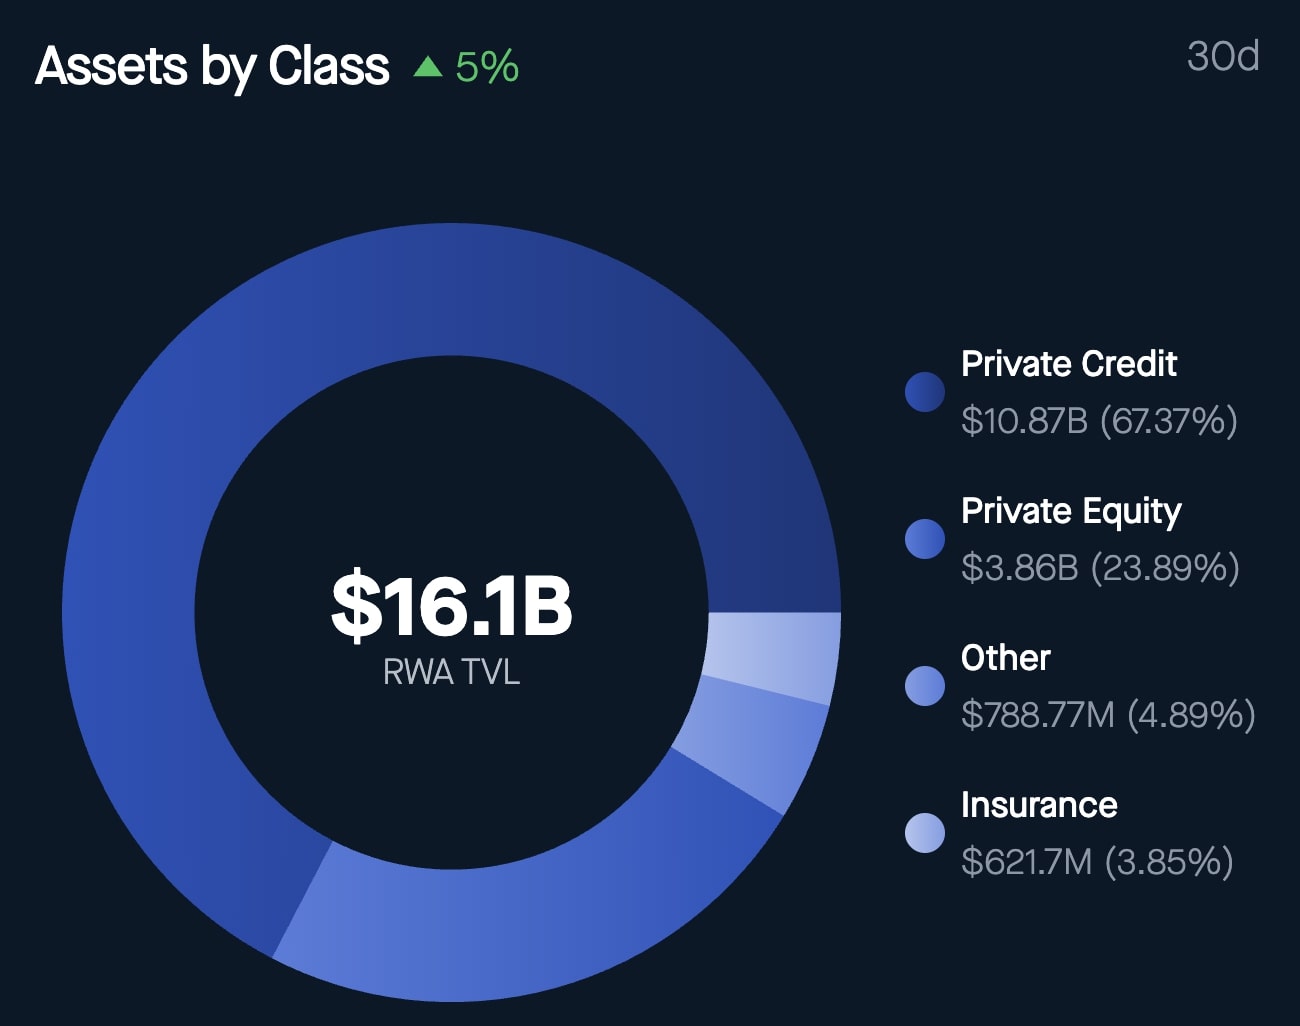Screen dimensions: 1300x1026
Task: Click the Other legend color dot
Action: pyautogui.click(x=924, y=686)
